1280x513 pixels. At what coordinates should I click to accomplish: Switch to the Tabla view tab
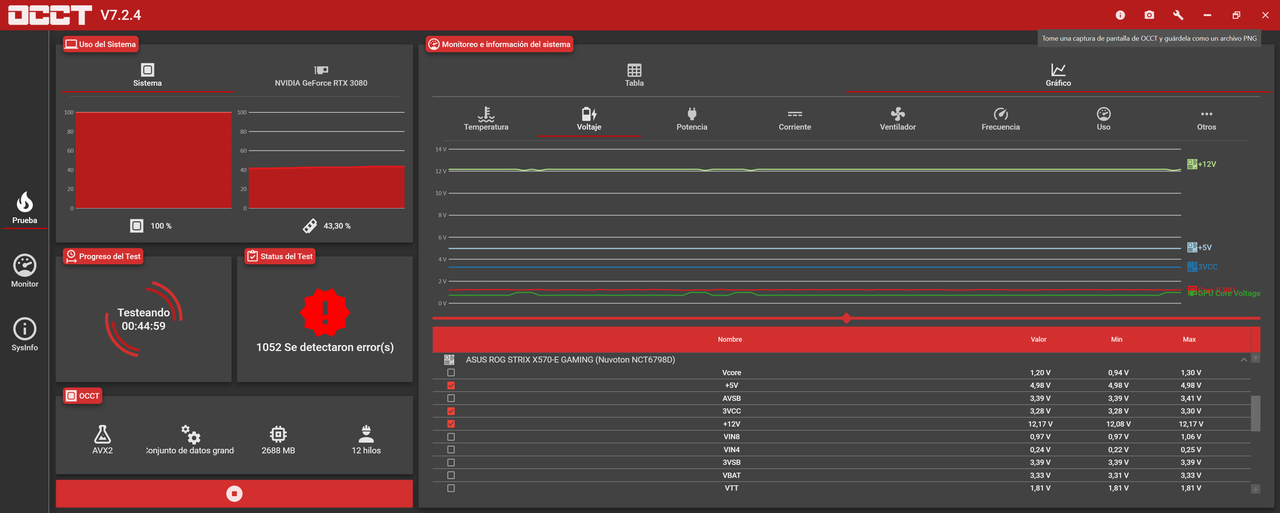point(634,76)
